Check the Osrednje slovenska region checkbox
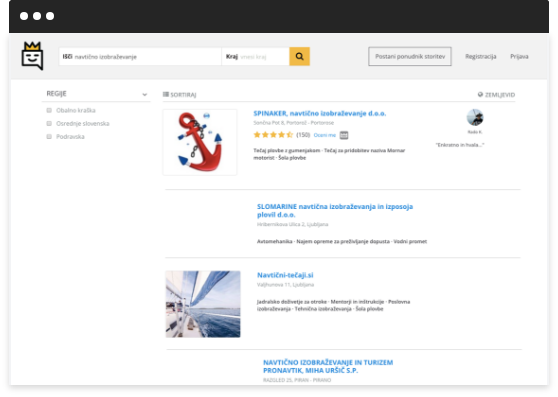This screenshot has height=397, width=558. [x=49, y=123]
